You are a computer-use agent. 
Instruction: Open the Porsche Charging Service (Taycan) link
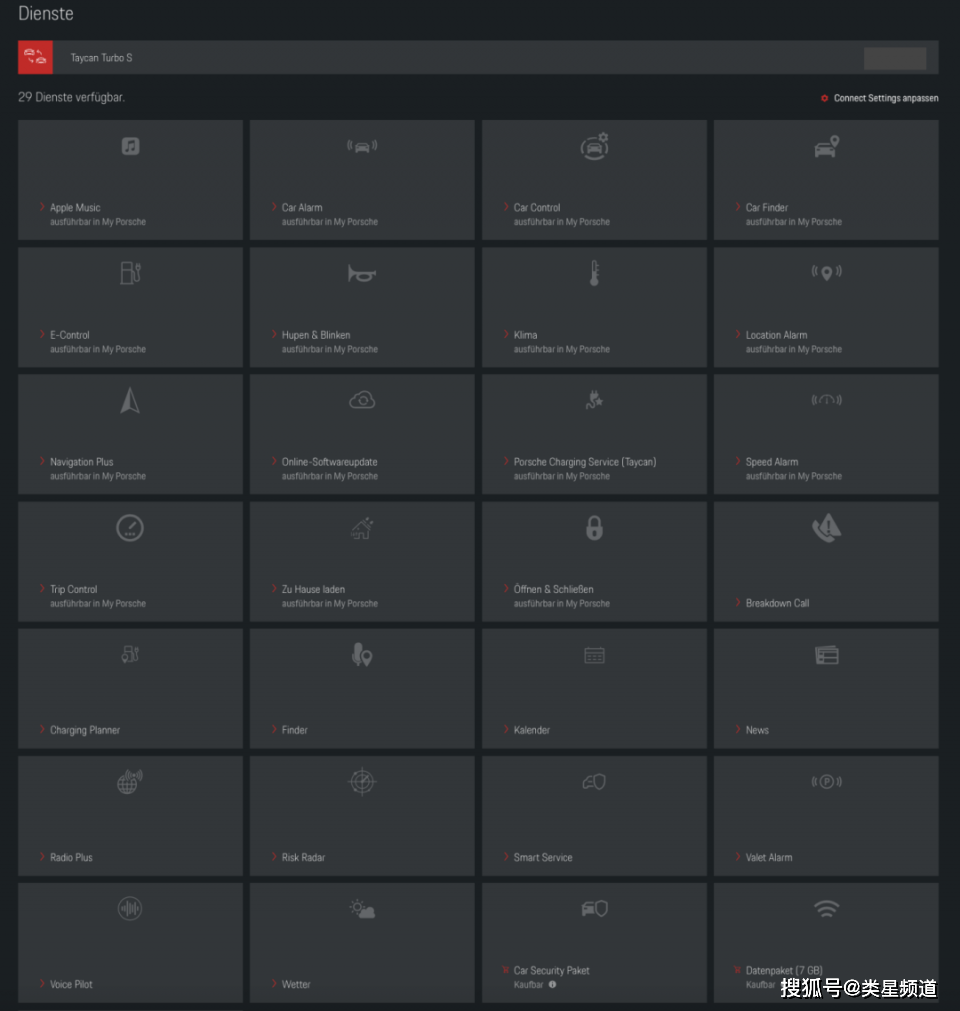585,462
